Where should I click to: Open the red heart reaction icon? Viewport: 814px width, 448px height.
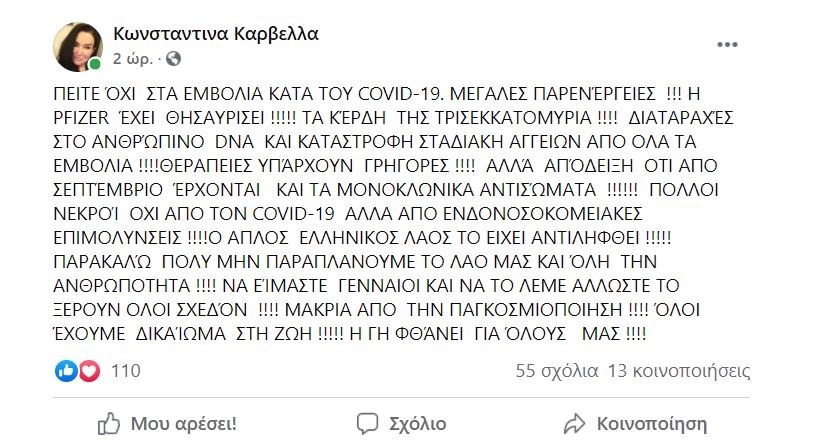click(88, 371)
